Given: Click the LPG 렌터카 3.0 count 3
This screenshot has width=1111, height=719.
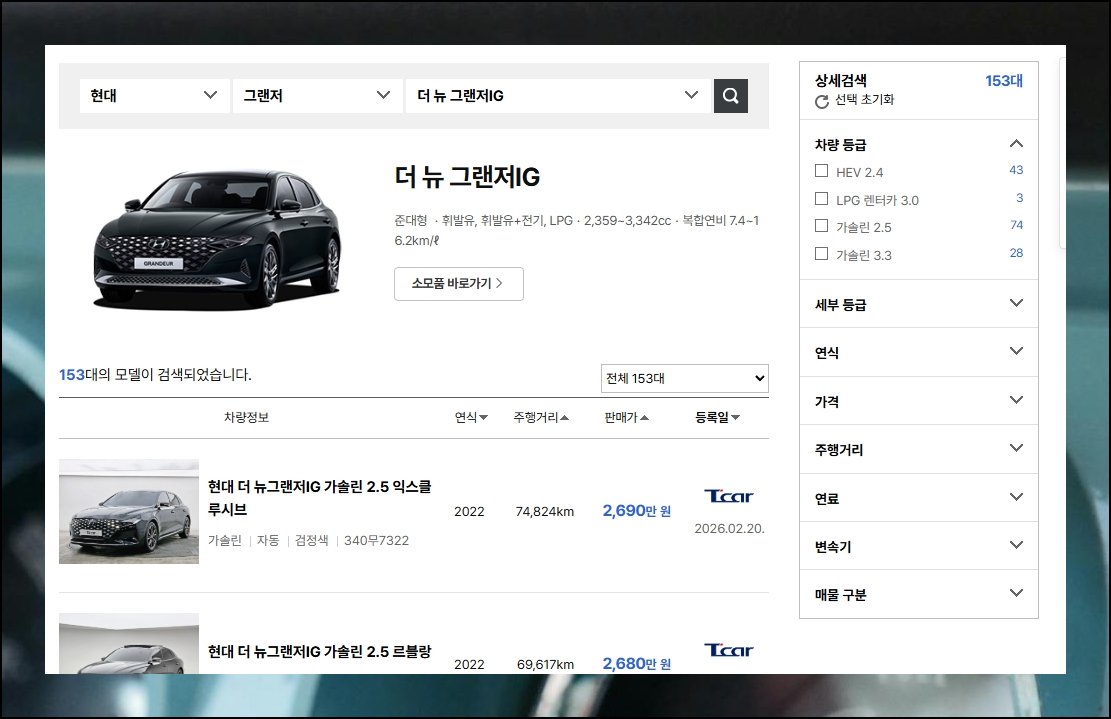Looking at the screenshot, I should coord(1020,198).
